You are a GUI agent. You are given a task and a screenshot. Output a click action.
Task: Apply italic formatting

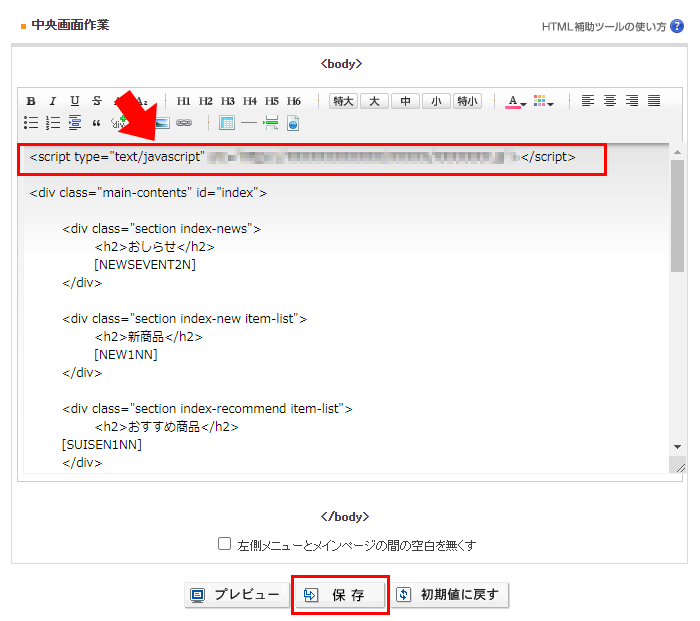coord(53,101)
